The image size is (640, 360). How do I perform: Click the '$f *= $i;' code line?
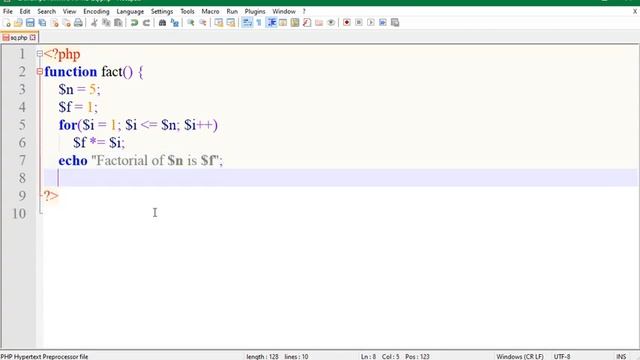click(99, 142)
